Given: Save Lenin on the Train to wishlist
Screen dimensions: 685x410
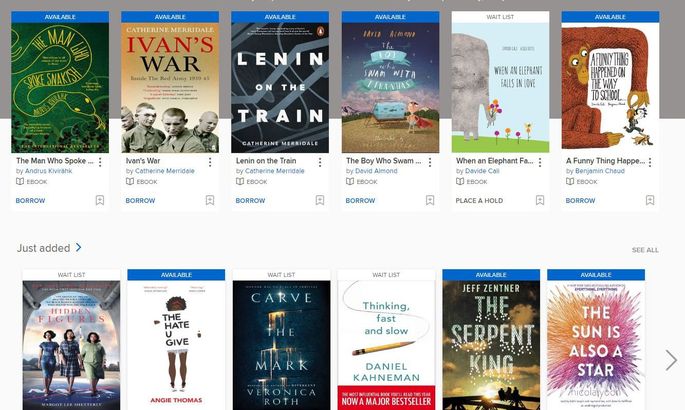Looking at the screenshot, I should point(320,200).
